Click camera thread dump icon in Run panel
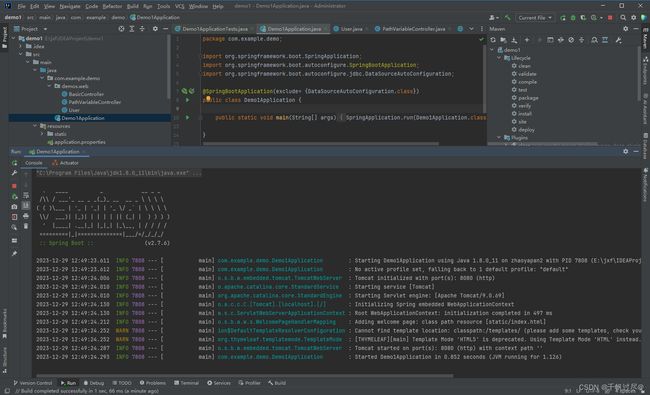The width and height of the screenshot is (650, 395). [15, 206]
